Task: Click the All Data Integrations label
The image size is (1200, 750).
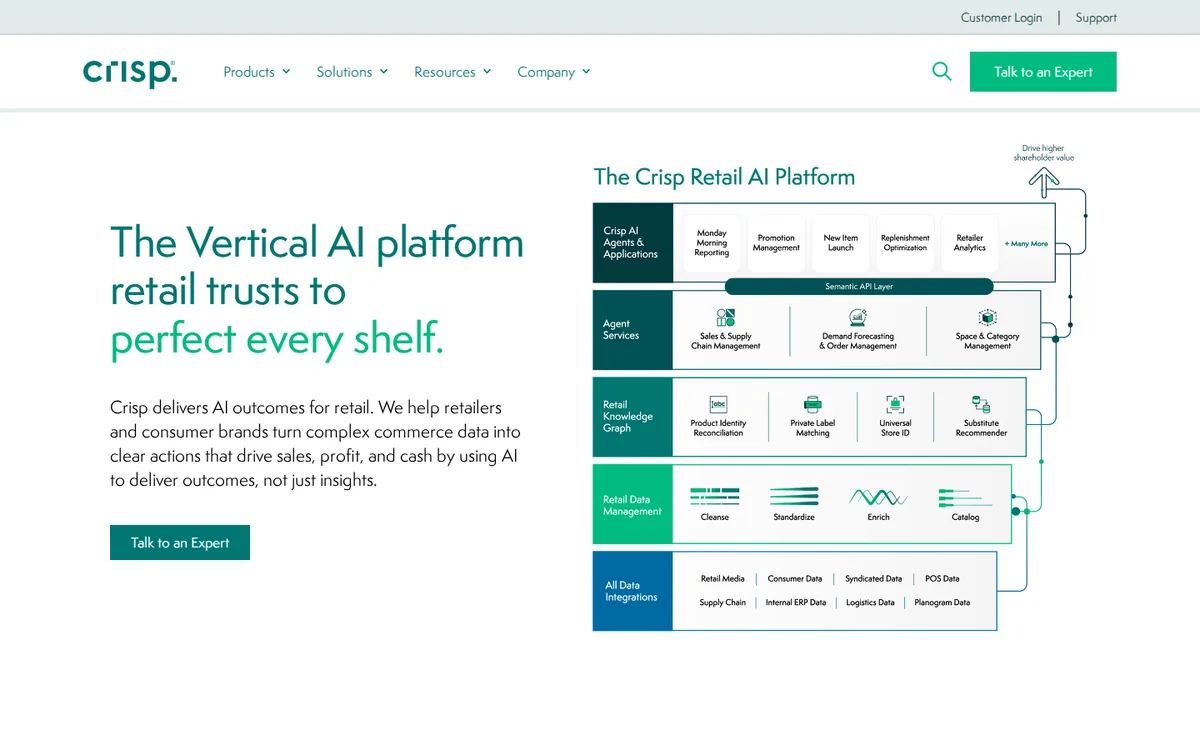Action: coord(631,591)
